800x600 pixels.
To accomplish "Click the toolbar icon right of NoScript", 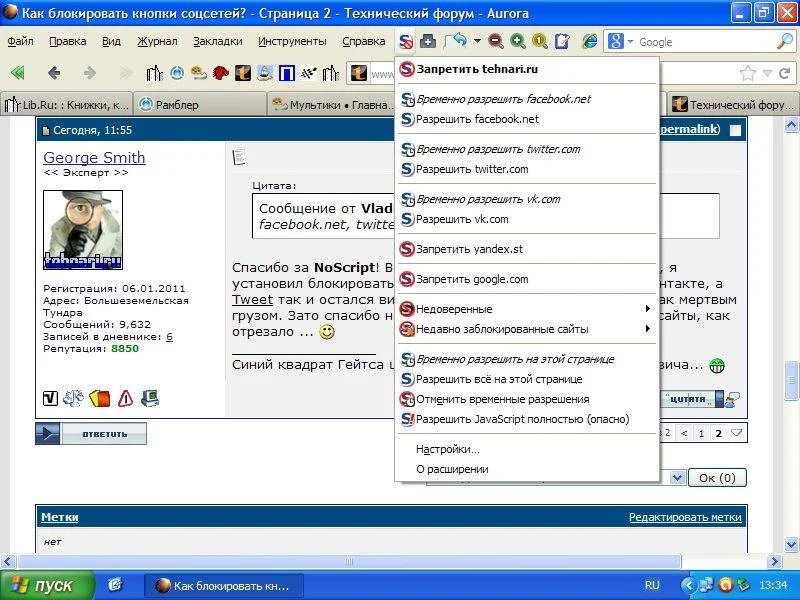I will tap(428, 41).
